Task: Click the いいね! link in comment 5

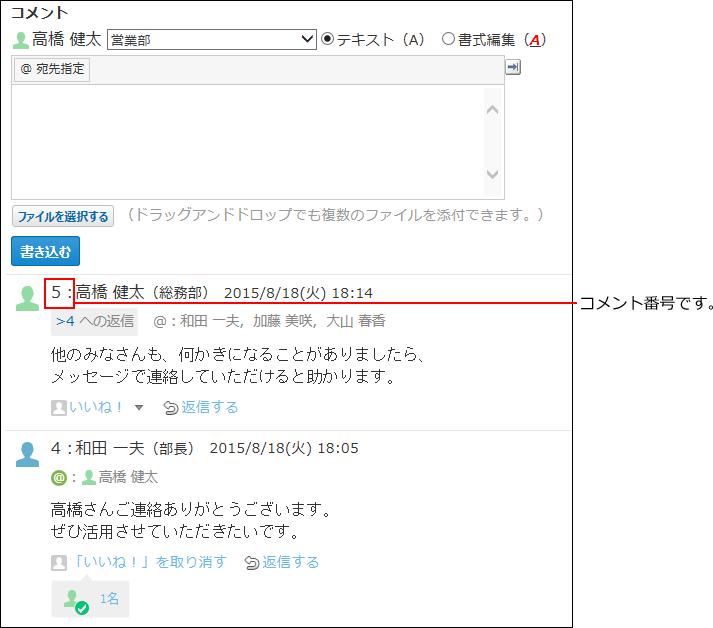Action: pyautogui.click(x=95, y=407)
